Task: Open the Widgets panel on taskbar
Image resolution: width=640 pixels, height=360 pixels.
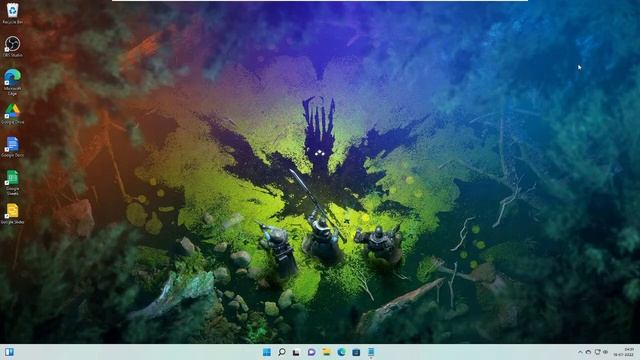Action: [x=9, y=352]
